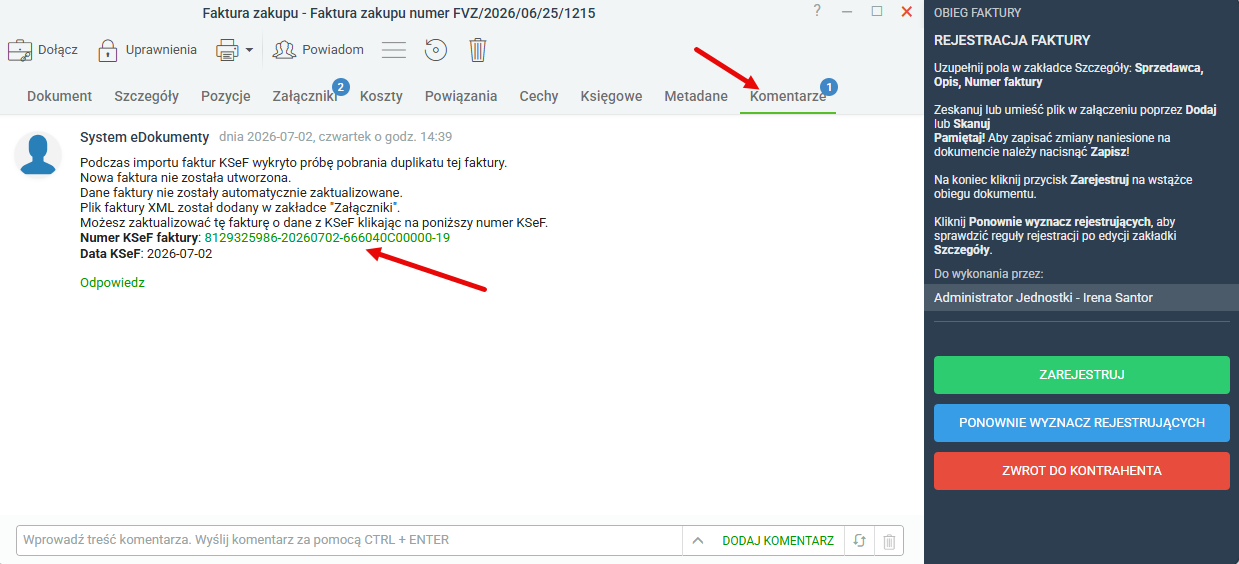
Task: Click the trash bin toolbar icon
Action: (x=479, y=50)
